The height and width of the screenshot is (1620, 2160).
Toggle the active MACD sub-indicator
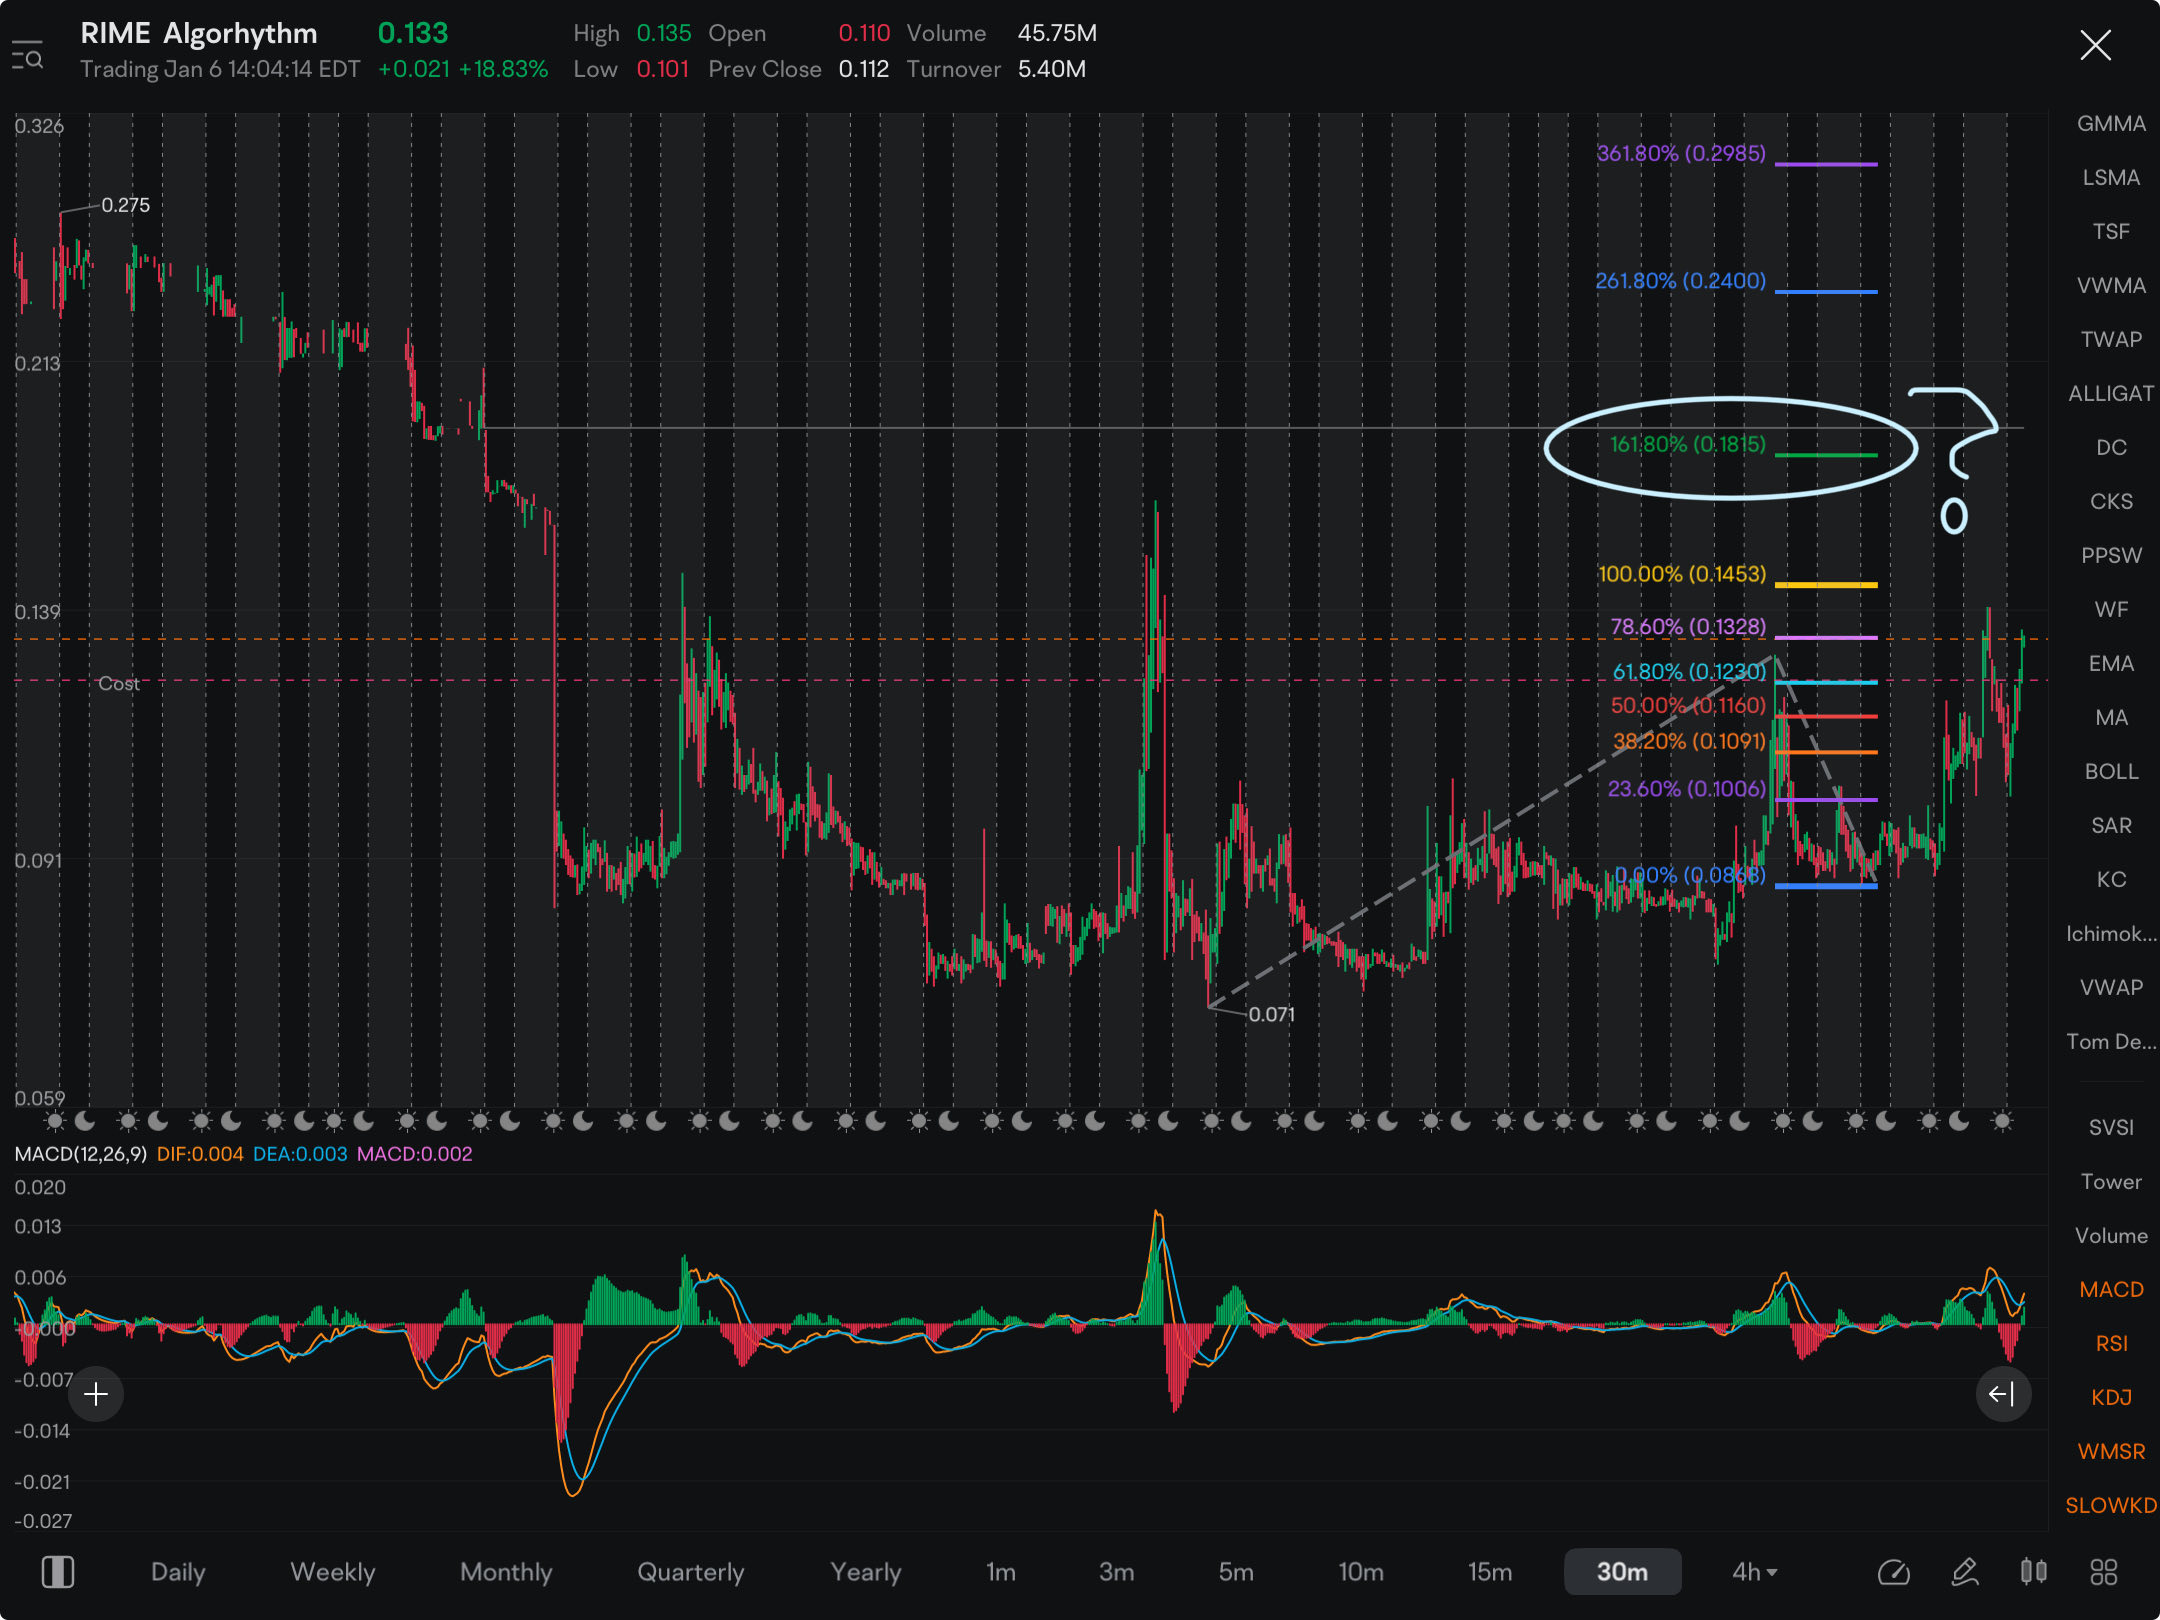pos(2111,1289)
